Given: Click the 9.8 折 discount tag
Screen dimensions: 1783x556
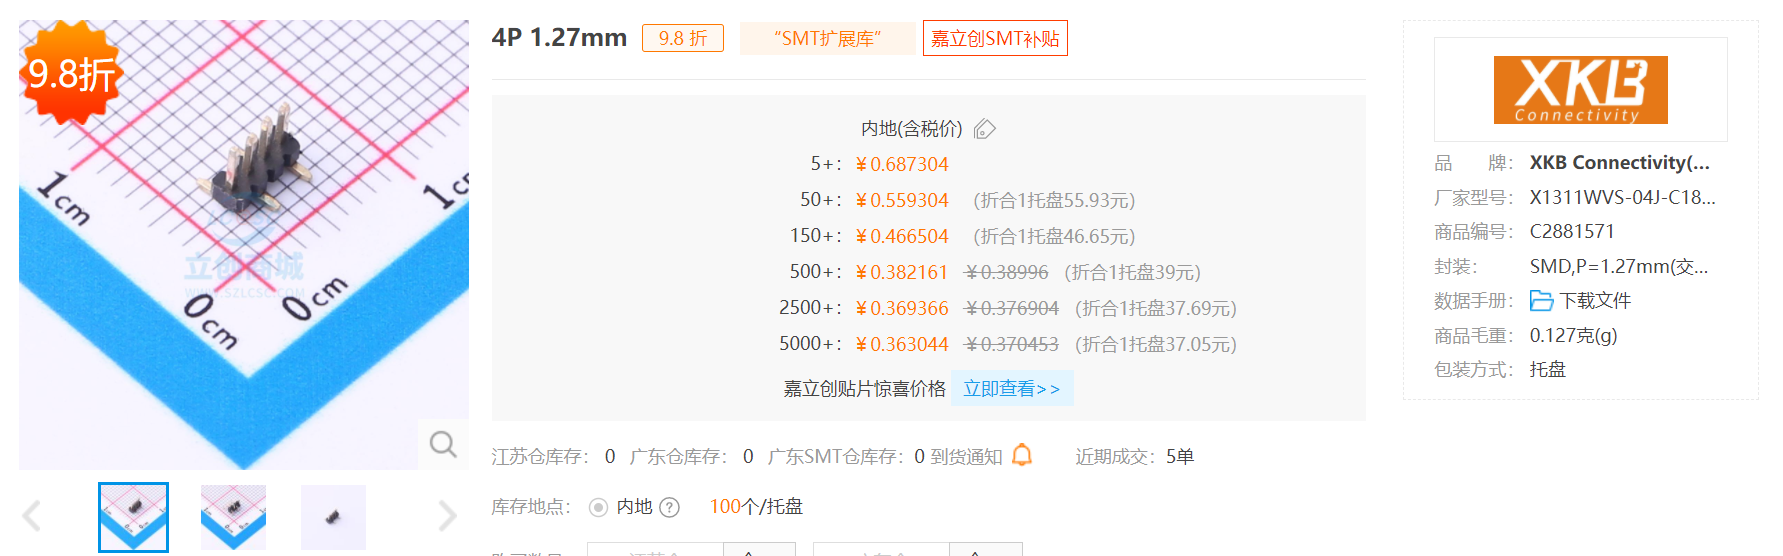Looking at the screenshot, I should tap(683, 38).
